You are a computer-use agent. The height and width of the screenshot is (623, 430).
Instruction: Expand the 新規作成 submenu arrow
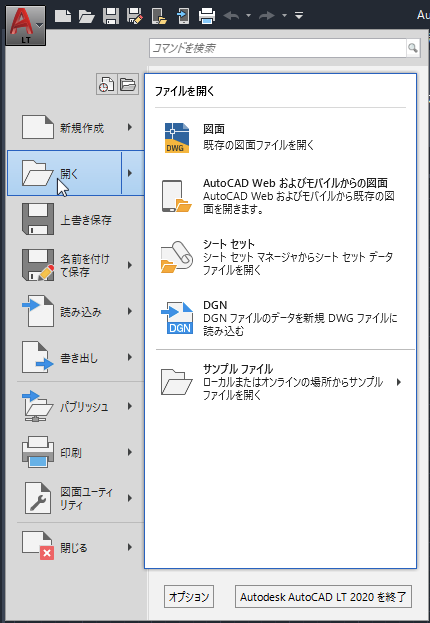pyautogui.click(x=130, y=128)
